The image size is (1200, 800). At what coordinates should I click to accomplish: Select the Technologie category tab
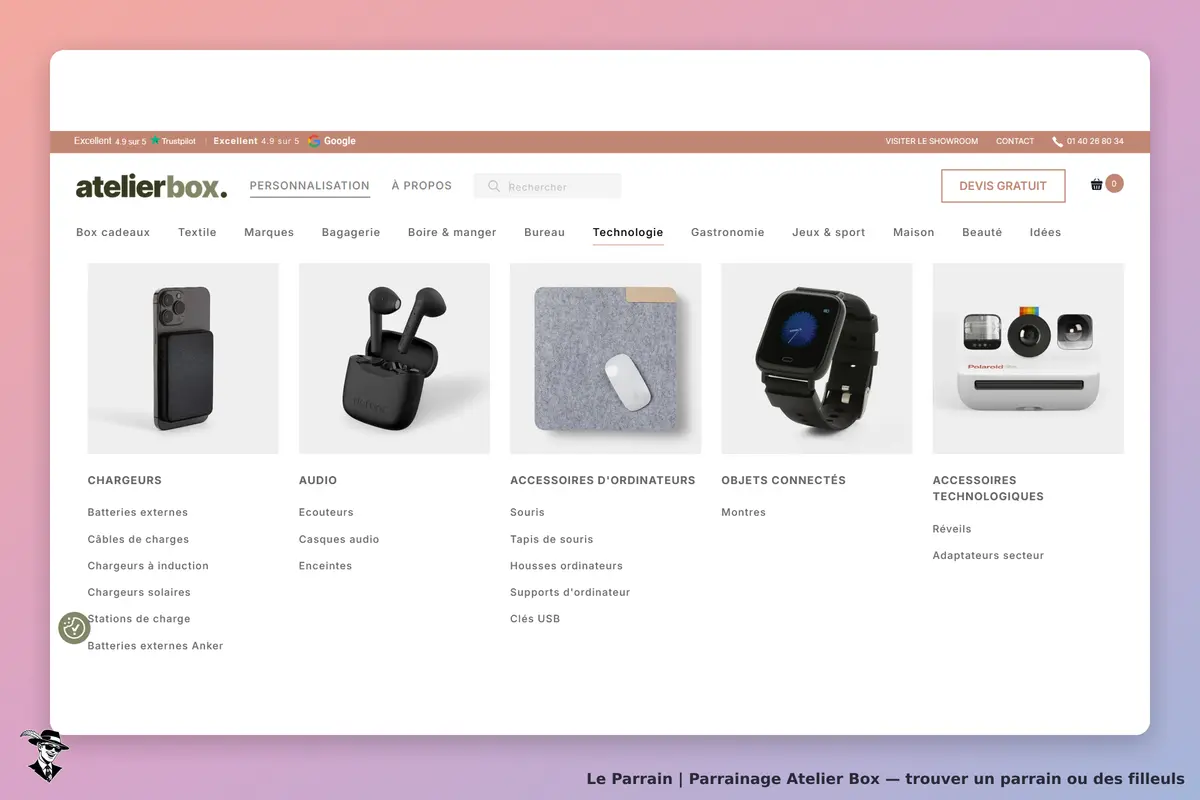click(628, 232)
